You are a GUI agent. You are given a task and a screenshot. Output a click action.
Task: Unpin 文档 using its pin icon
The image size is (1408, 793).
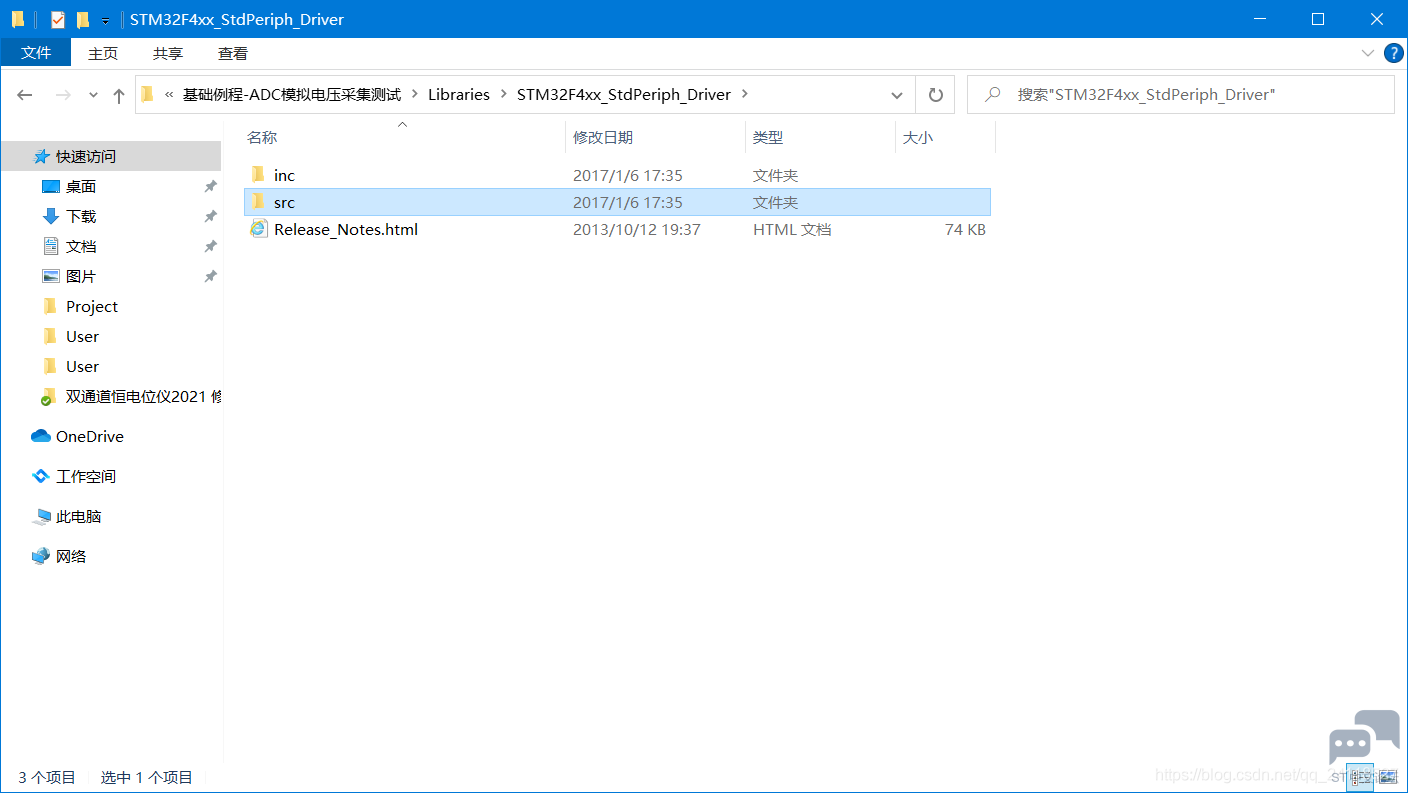pyautogui.click(x=210, y=247)
